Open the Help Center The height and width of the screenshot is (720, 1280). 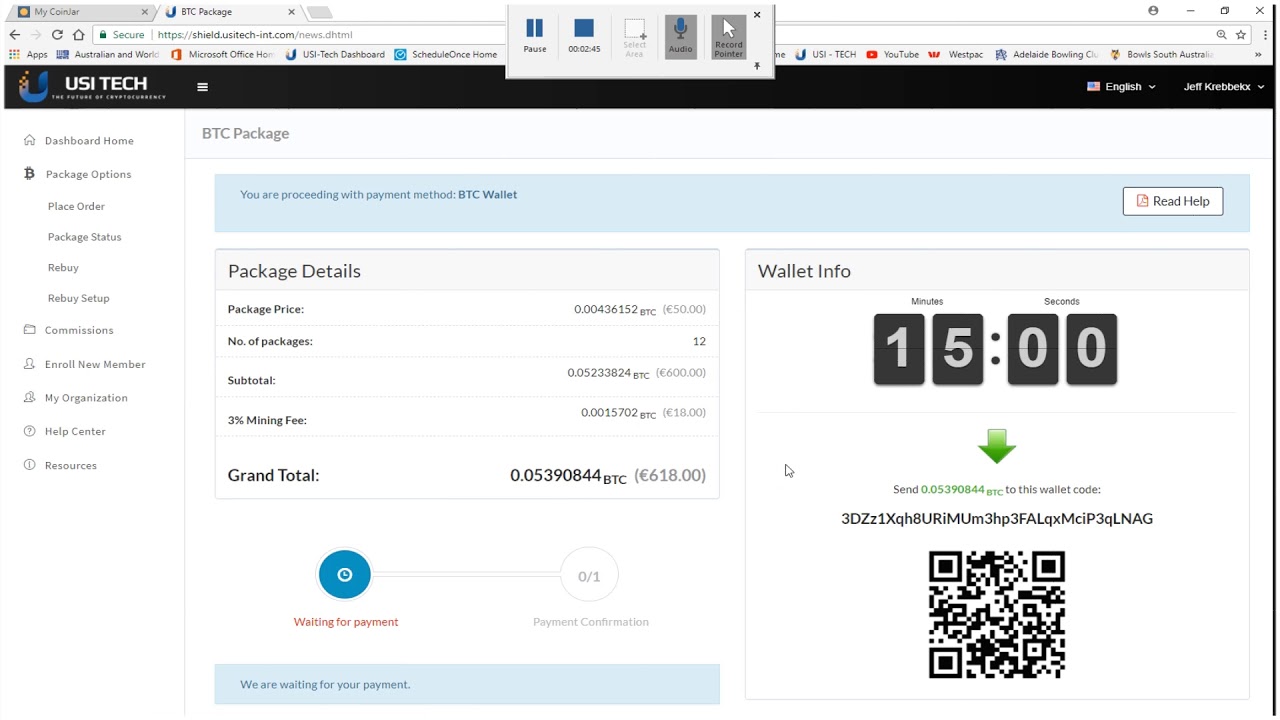[75, 431]
